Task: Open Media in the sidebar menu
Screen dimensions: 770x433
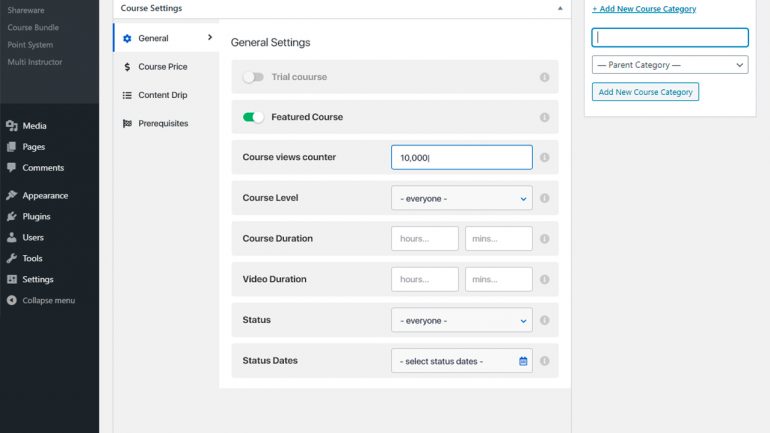Action: click(34, 126)
